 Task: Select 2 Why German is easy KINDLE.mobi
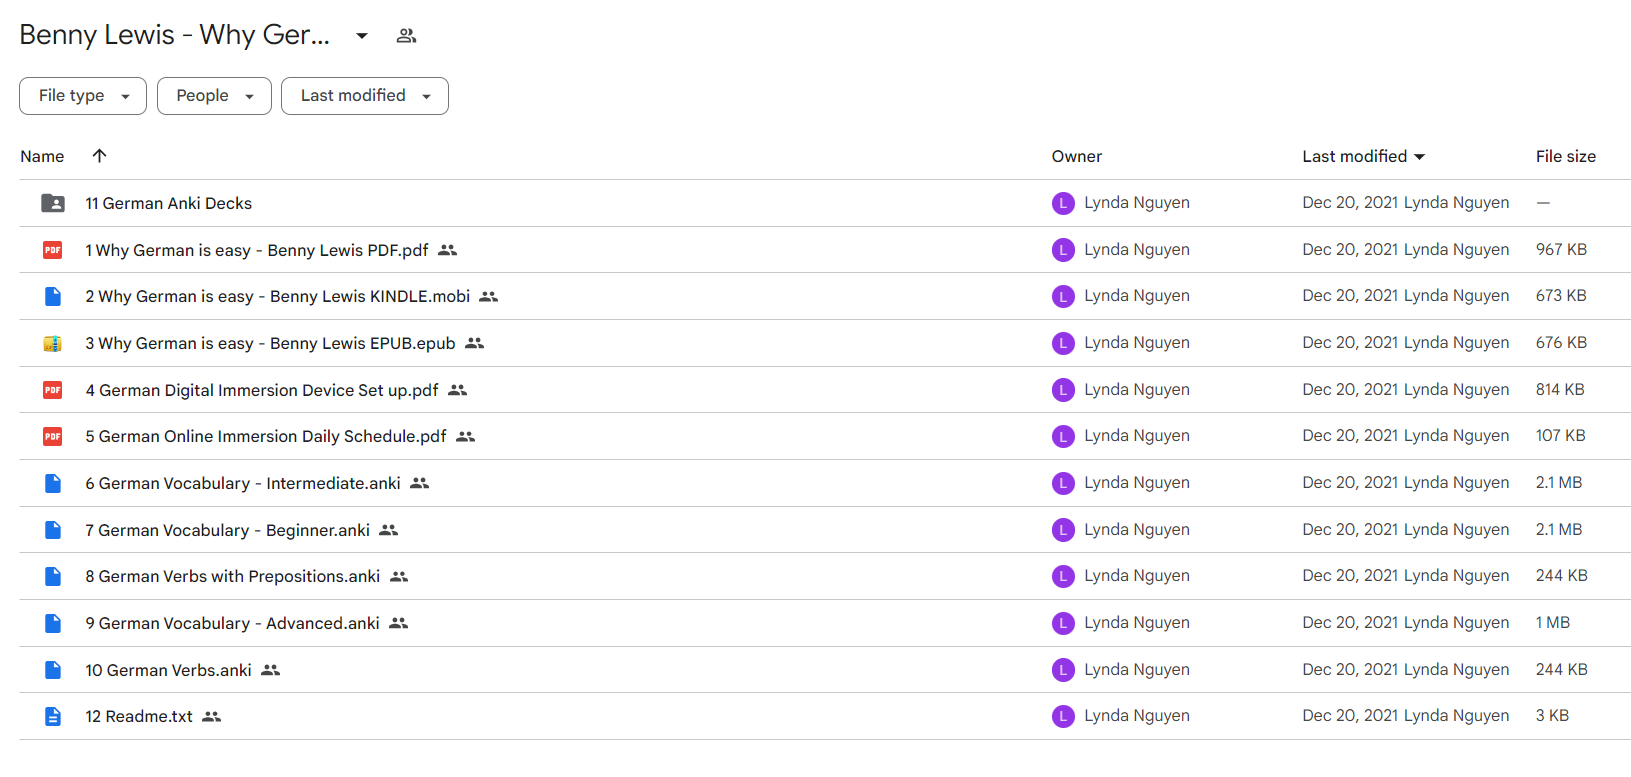coord(278,297)
